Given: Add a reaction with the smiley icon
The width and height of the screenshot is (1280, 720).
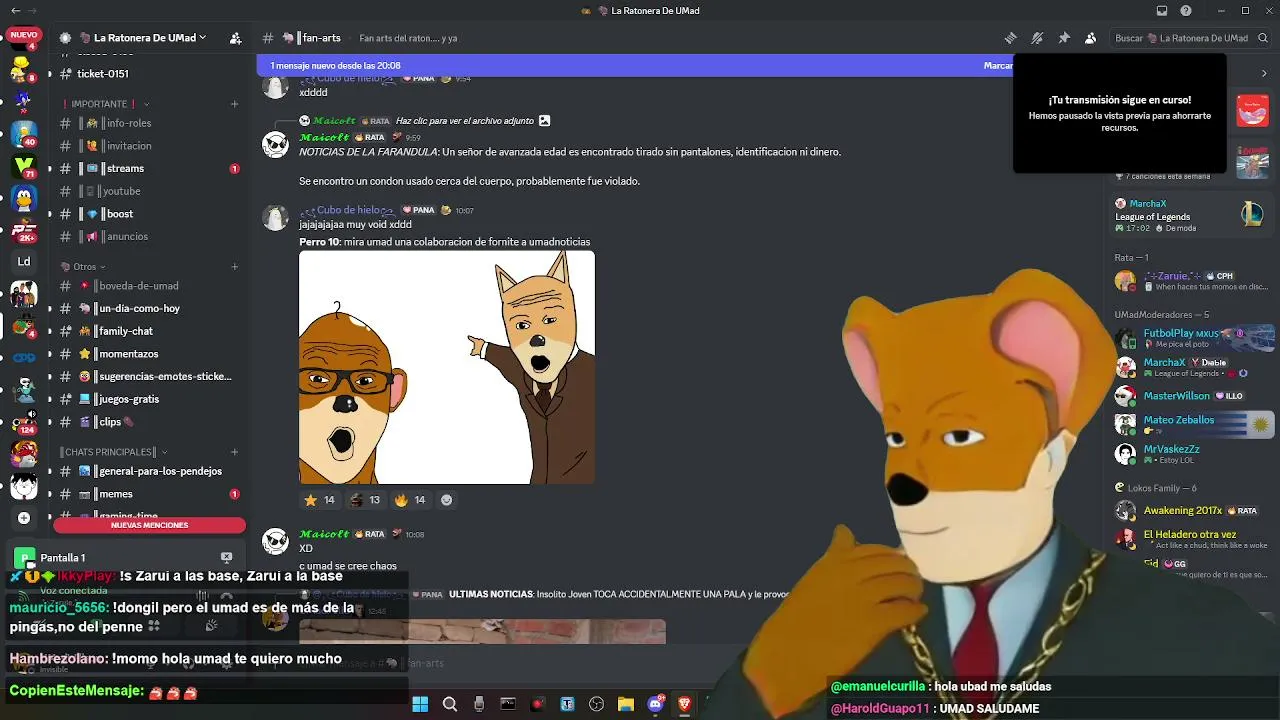Looking at the screenshot, I should [x=447, y=500].
